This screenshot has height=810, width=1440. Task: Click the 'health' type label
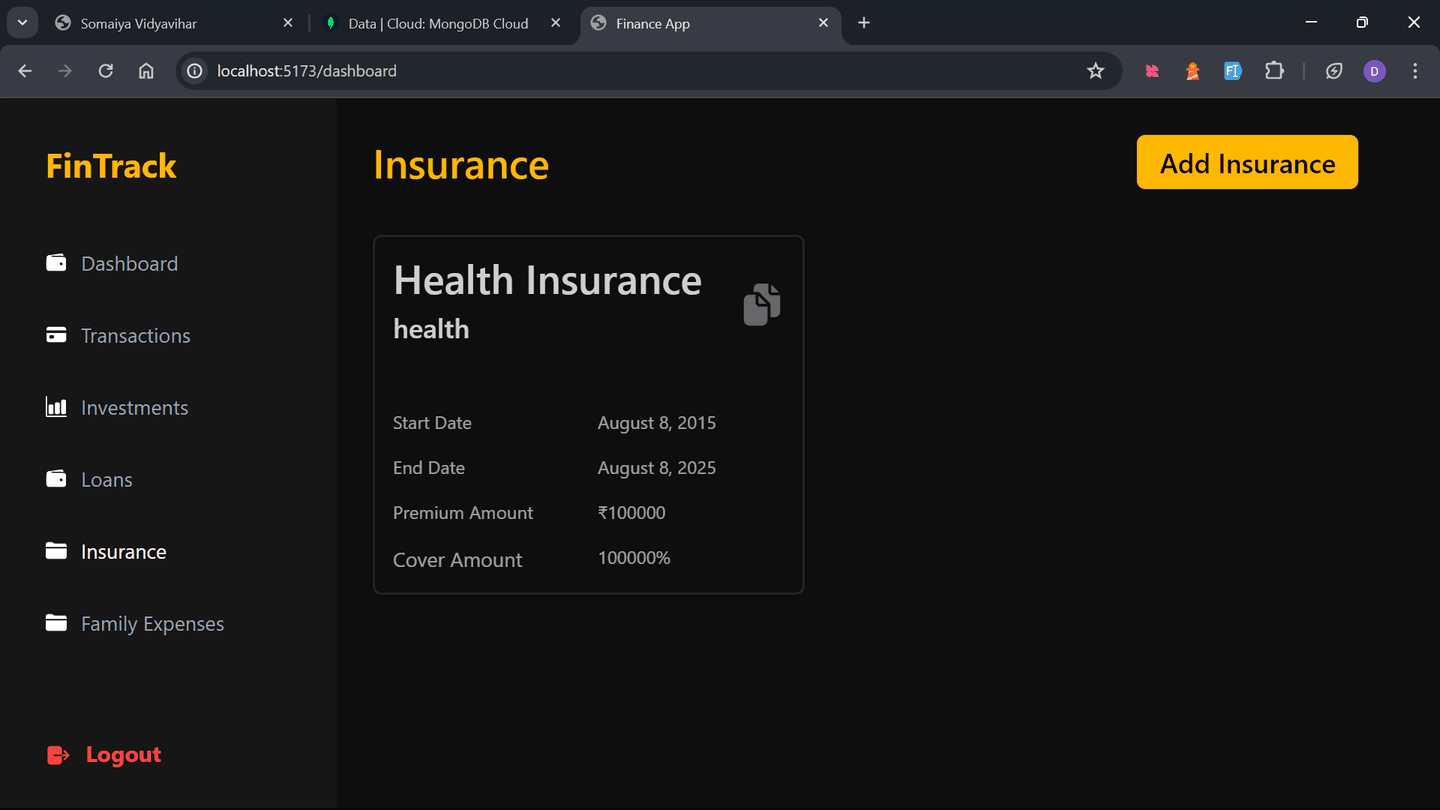coord(431,329)
